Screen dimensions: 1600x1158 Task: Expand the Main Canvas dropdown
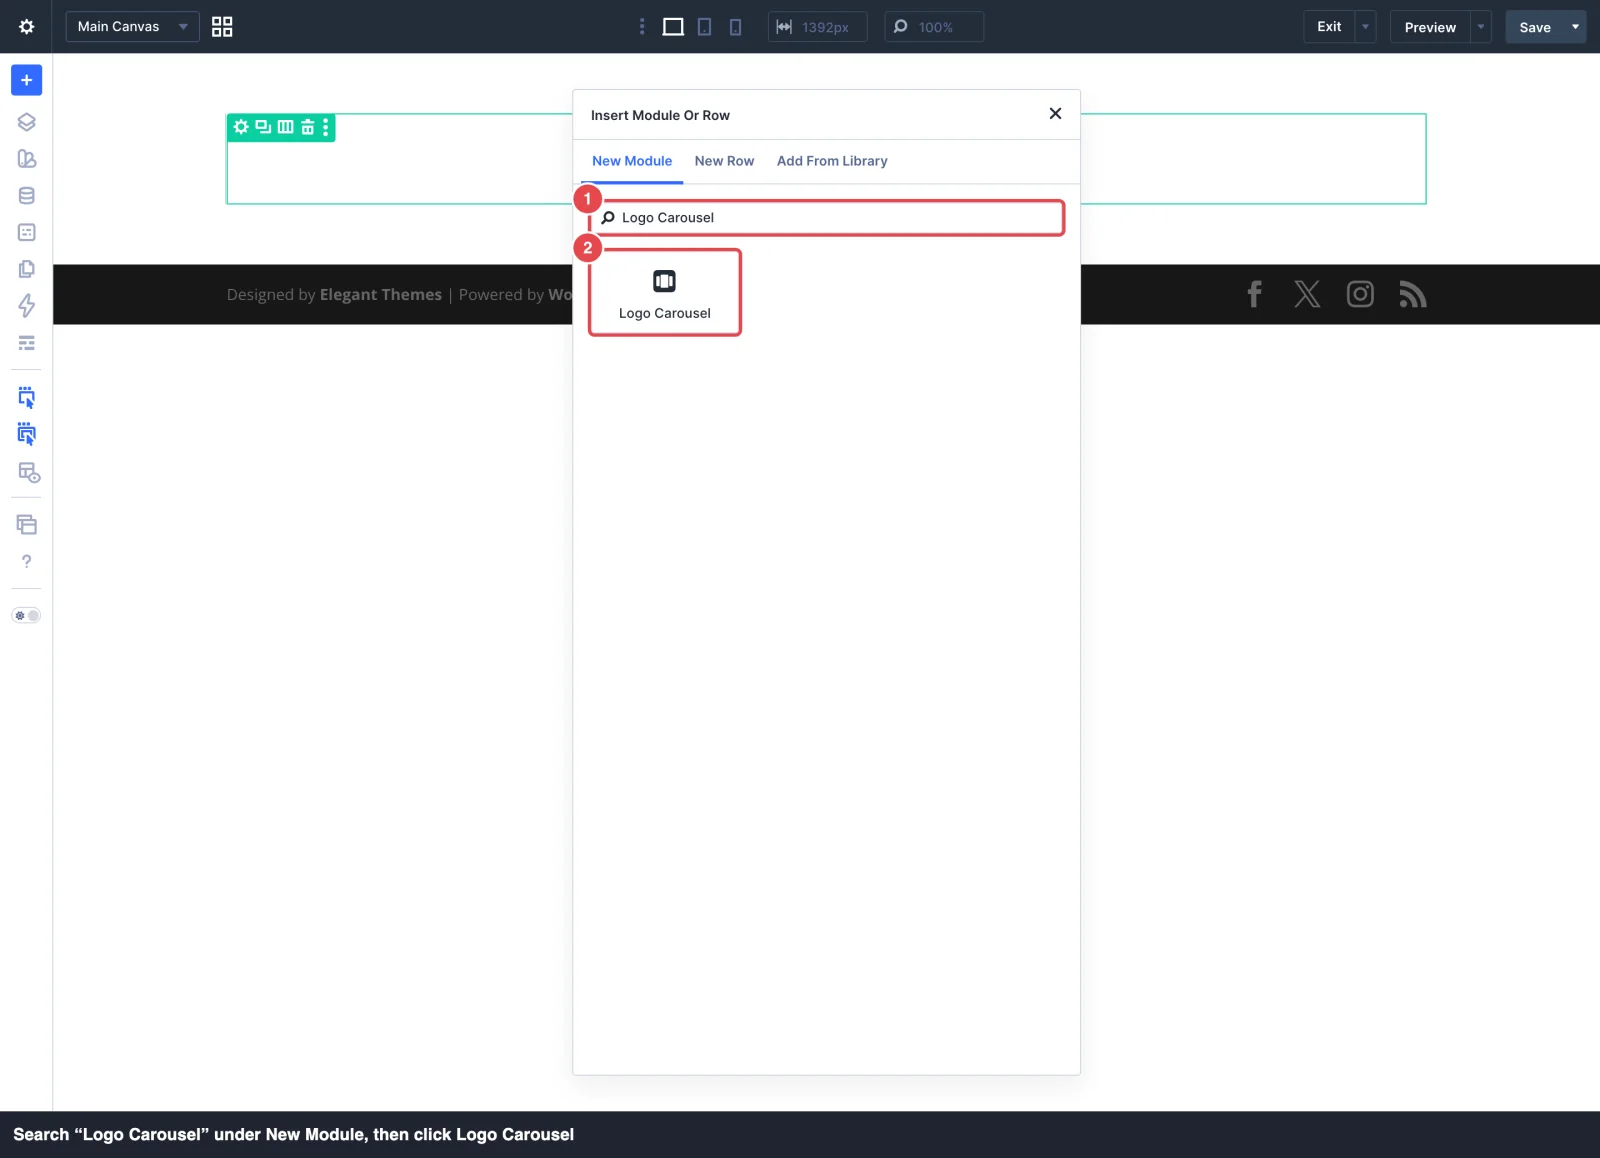pyautogui.click(x=132, y=27)
